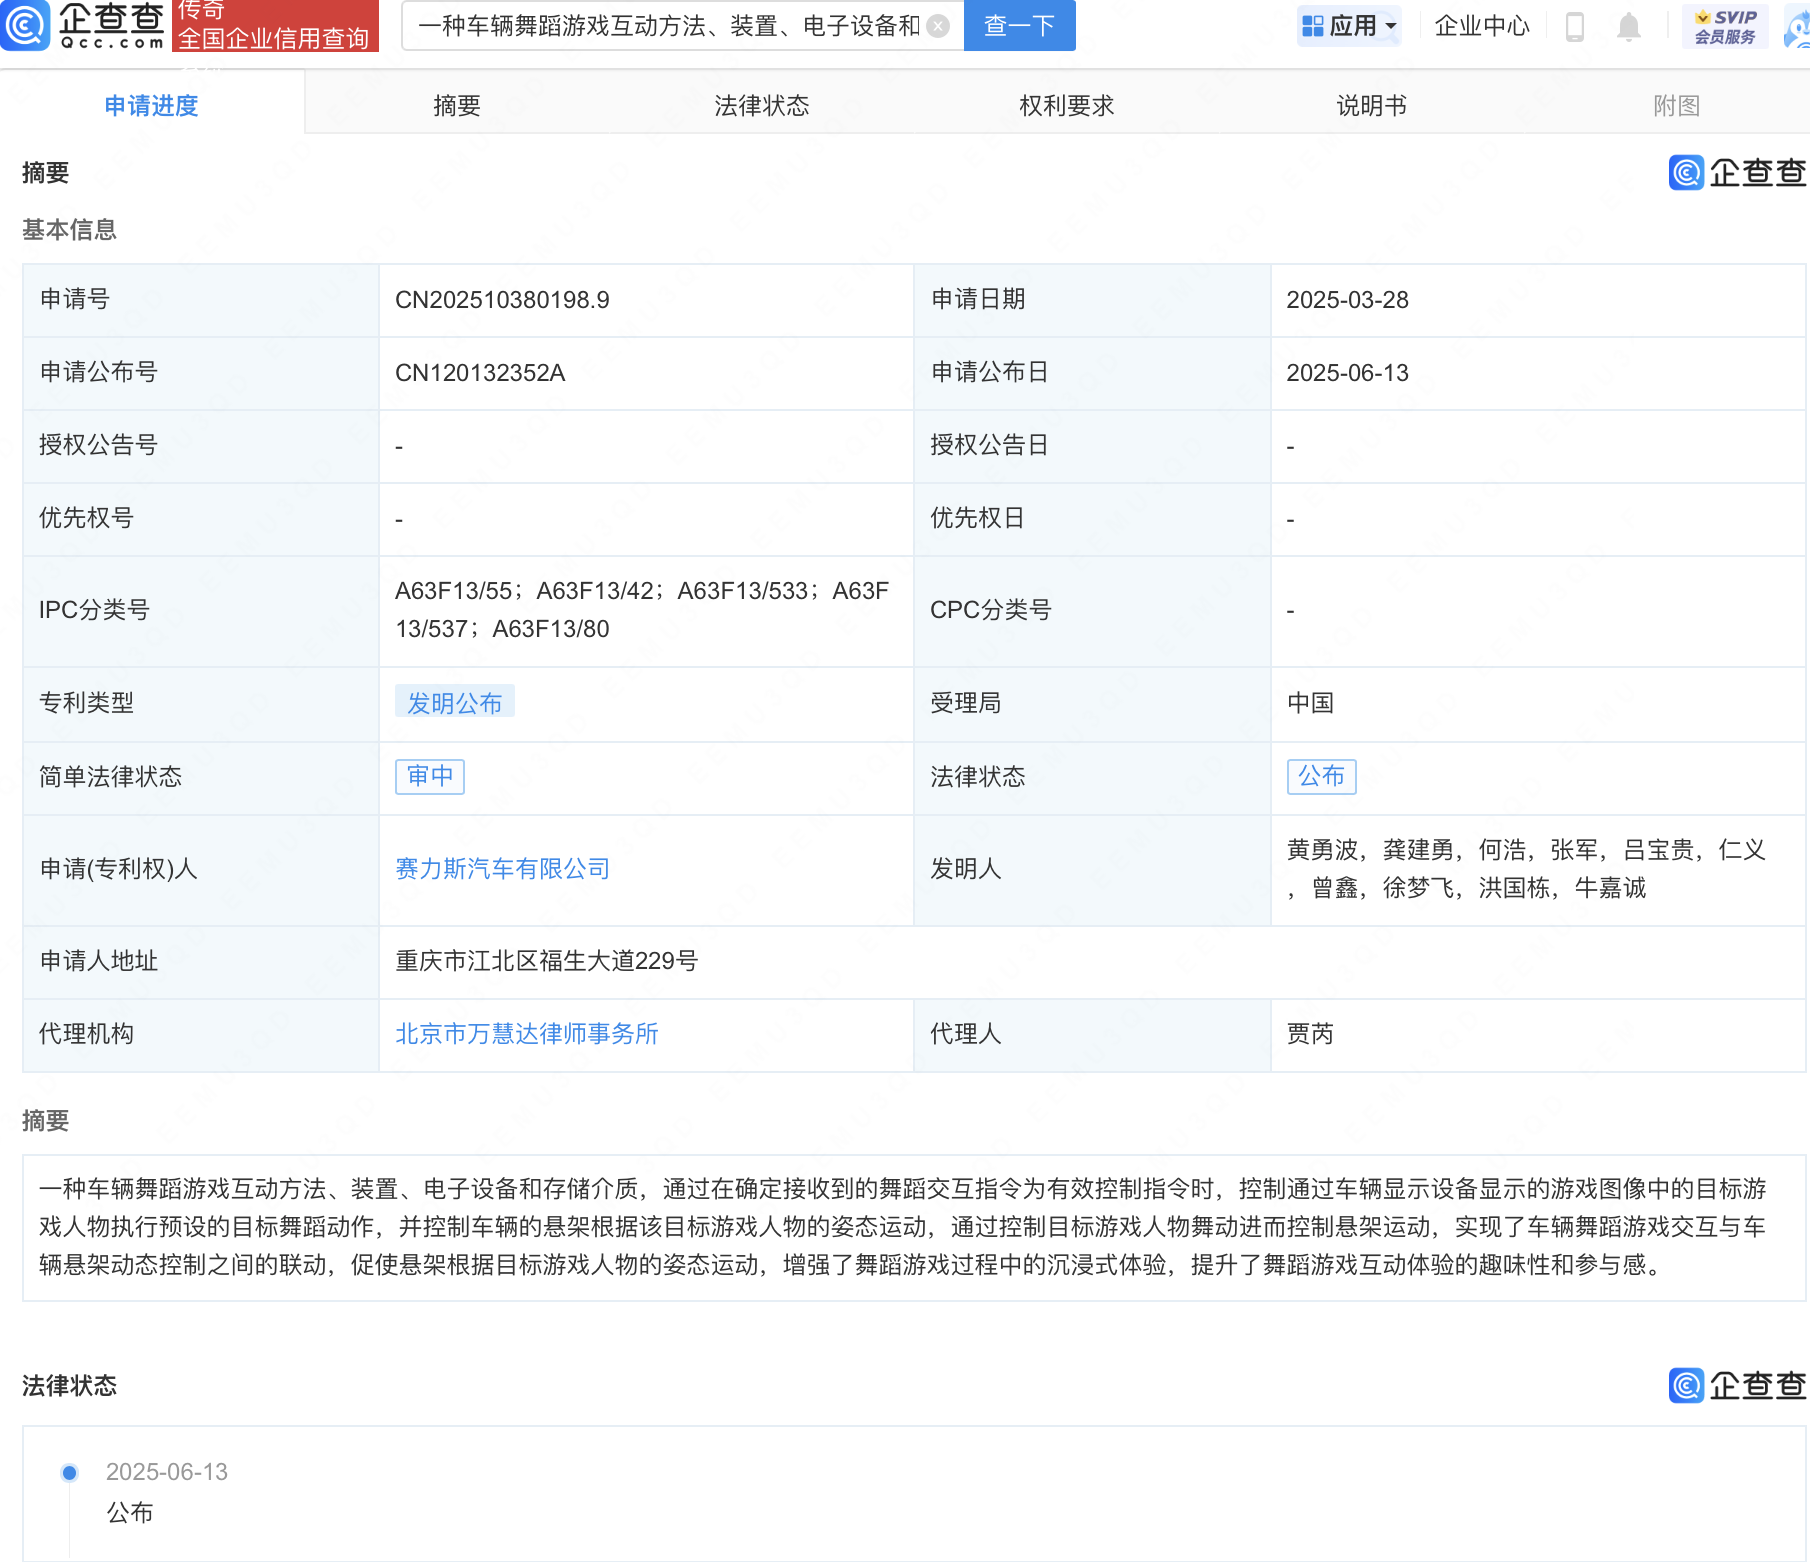The width and height of the screenshot is (1810, 1562).
Task: Click the 查一下 search button
Action: pos(1019,25)
